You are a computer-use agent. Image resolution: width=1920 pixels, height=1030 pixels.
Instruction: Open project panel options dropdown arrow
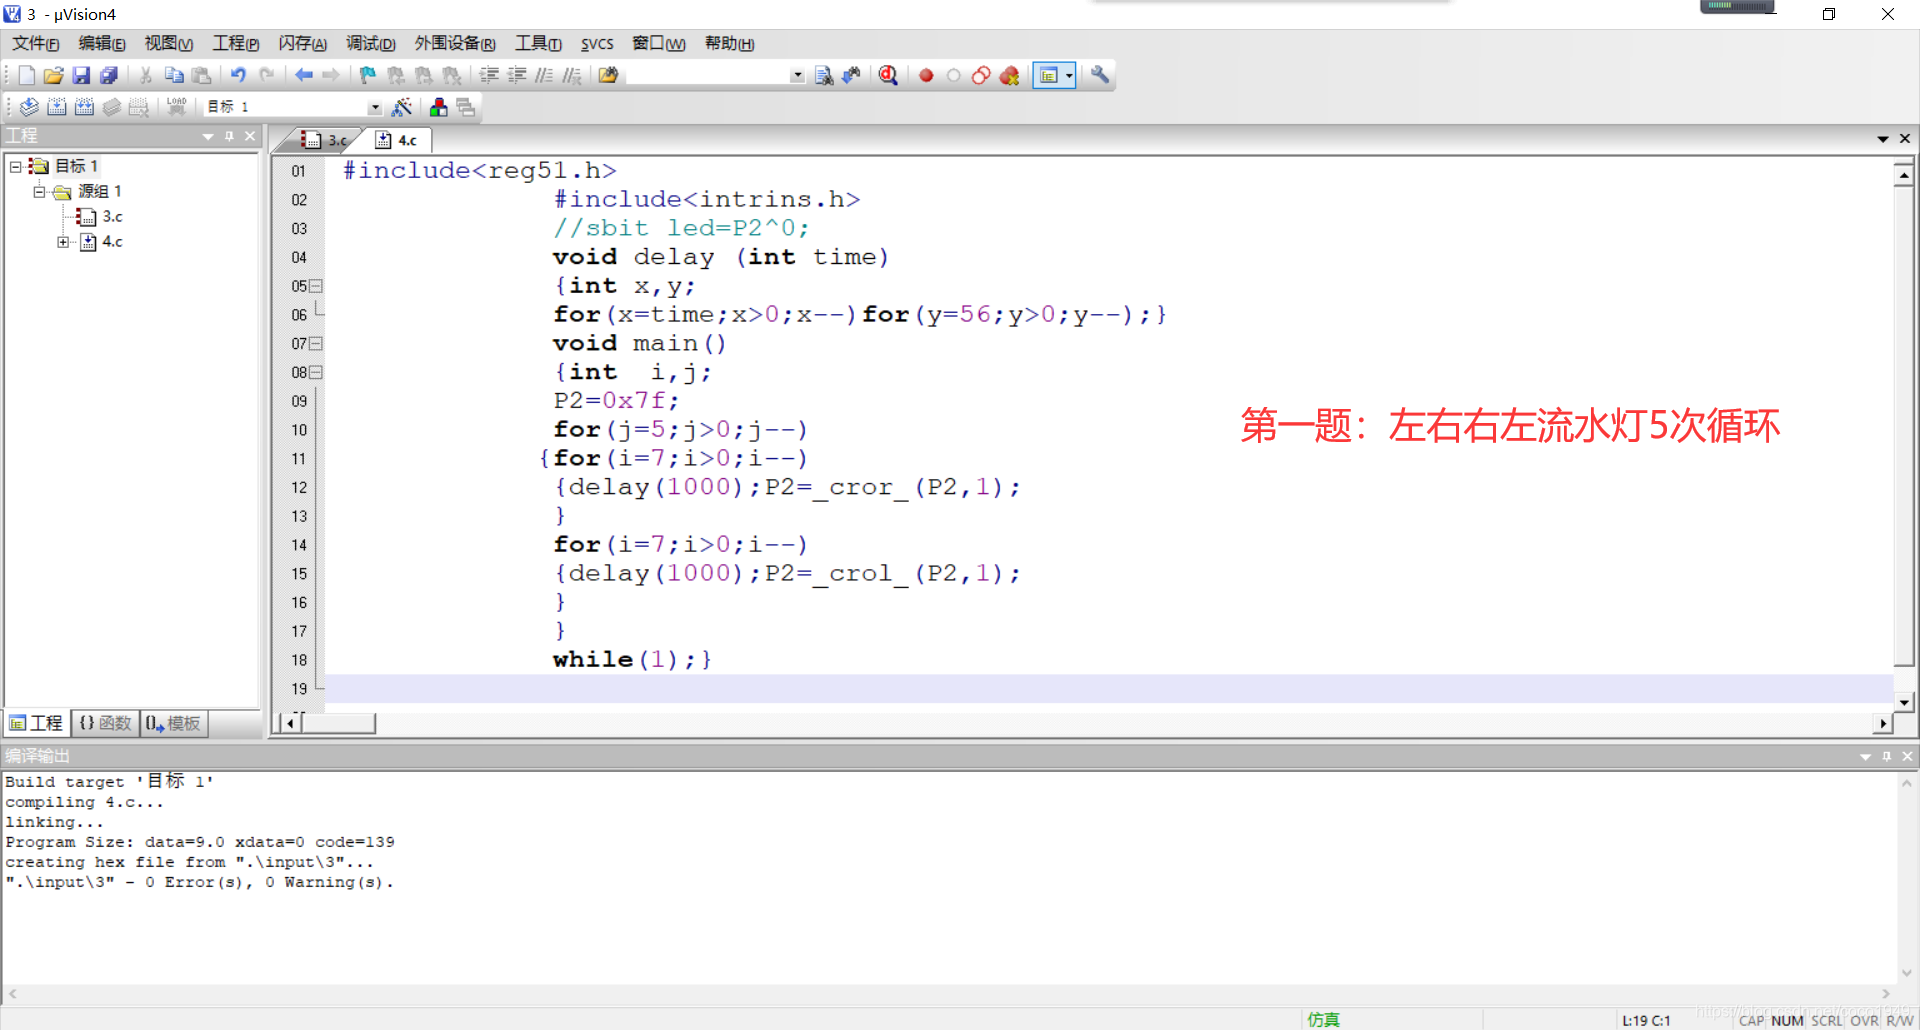(x=208, y=136)
